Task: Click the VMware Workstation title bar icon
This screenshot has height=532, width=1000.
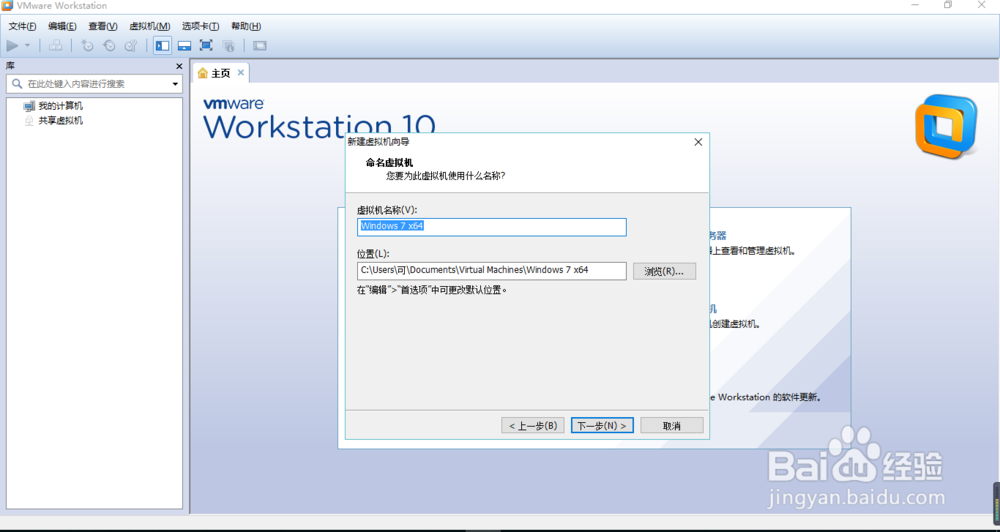Action: coord(8,6)
